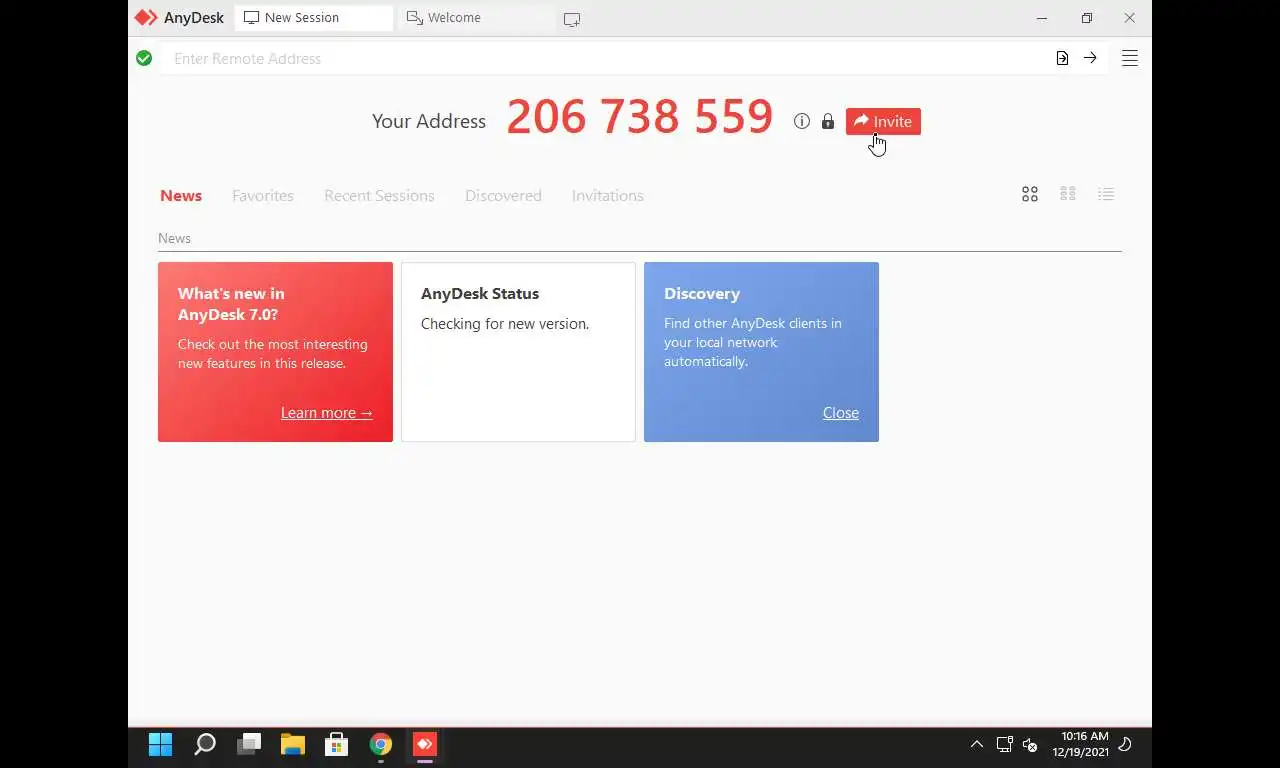Switch to small tiles view
Image resolution: width=1280 pixels, height=768 pixels.
click(1068, 194)
